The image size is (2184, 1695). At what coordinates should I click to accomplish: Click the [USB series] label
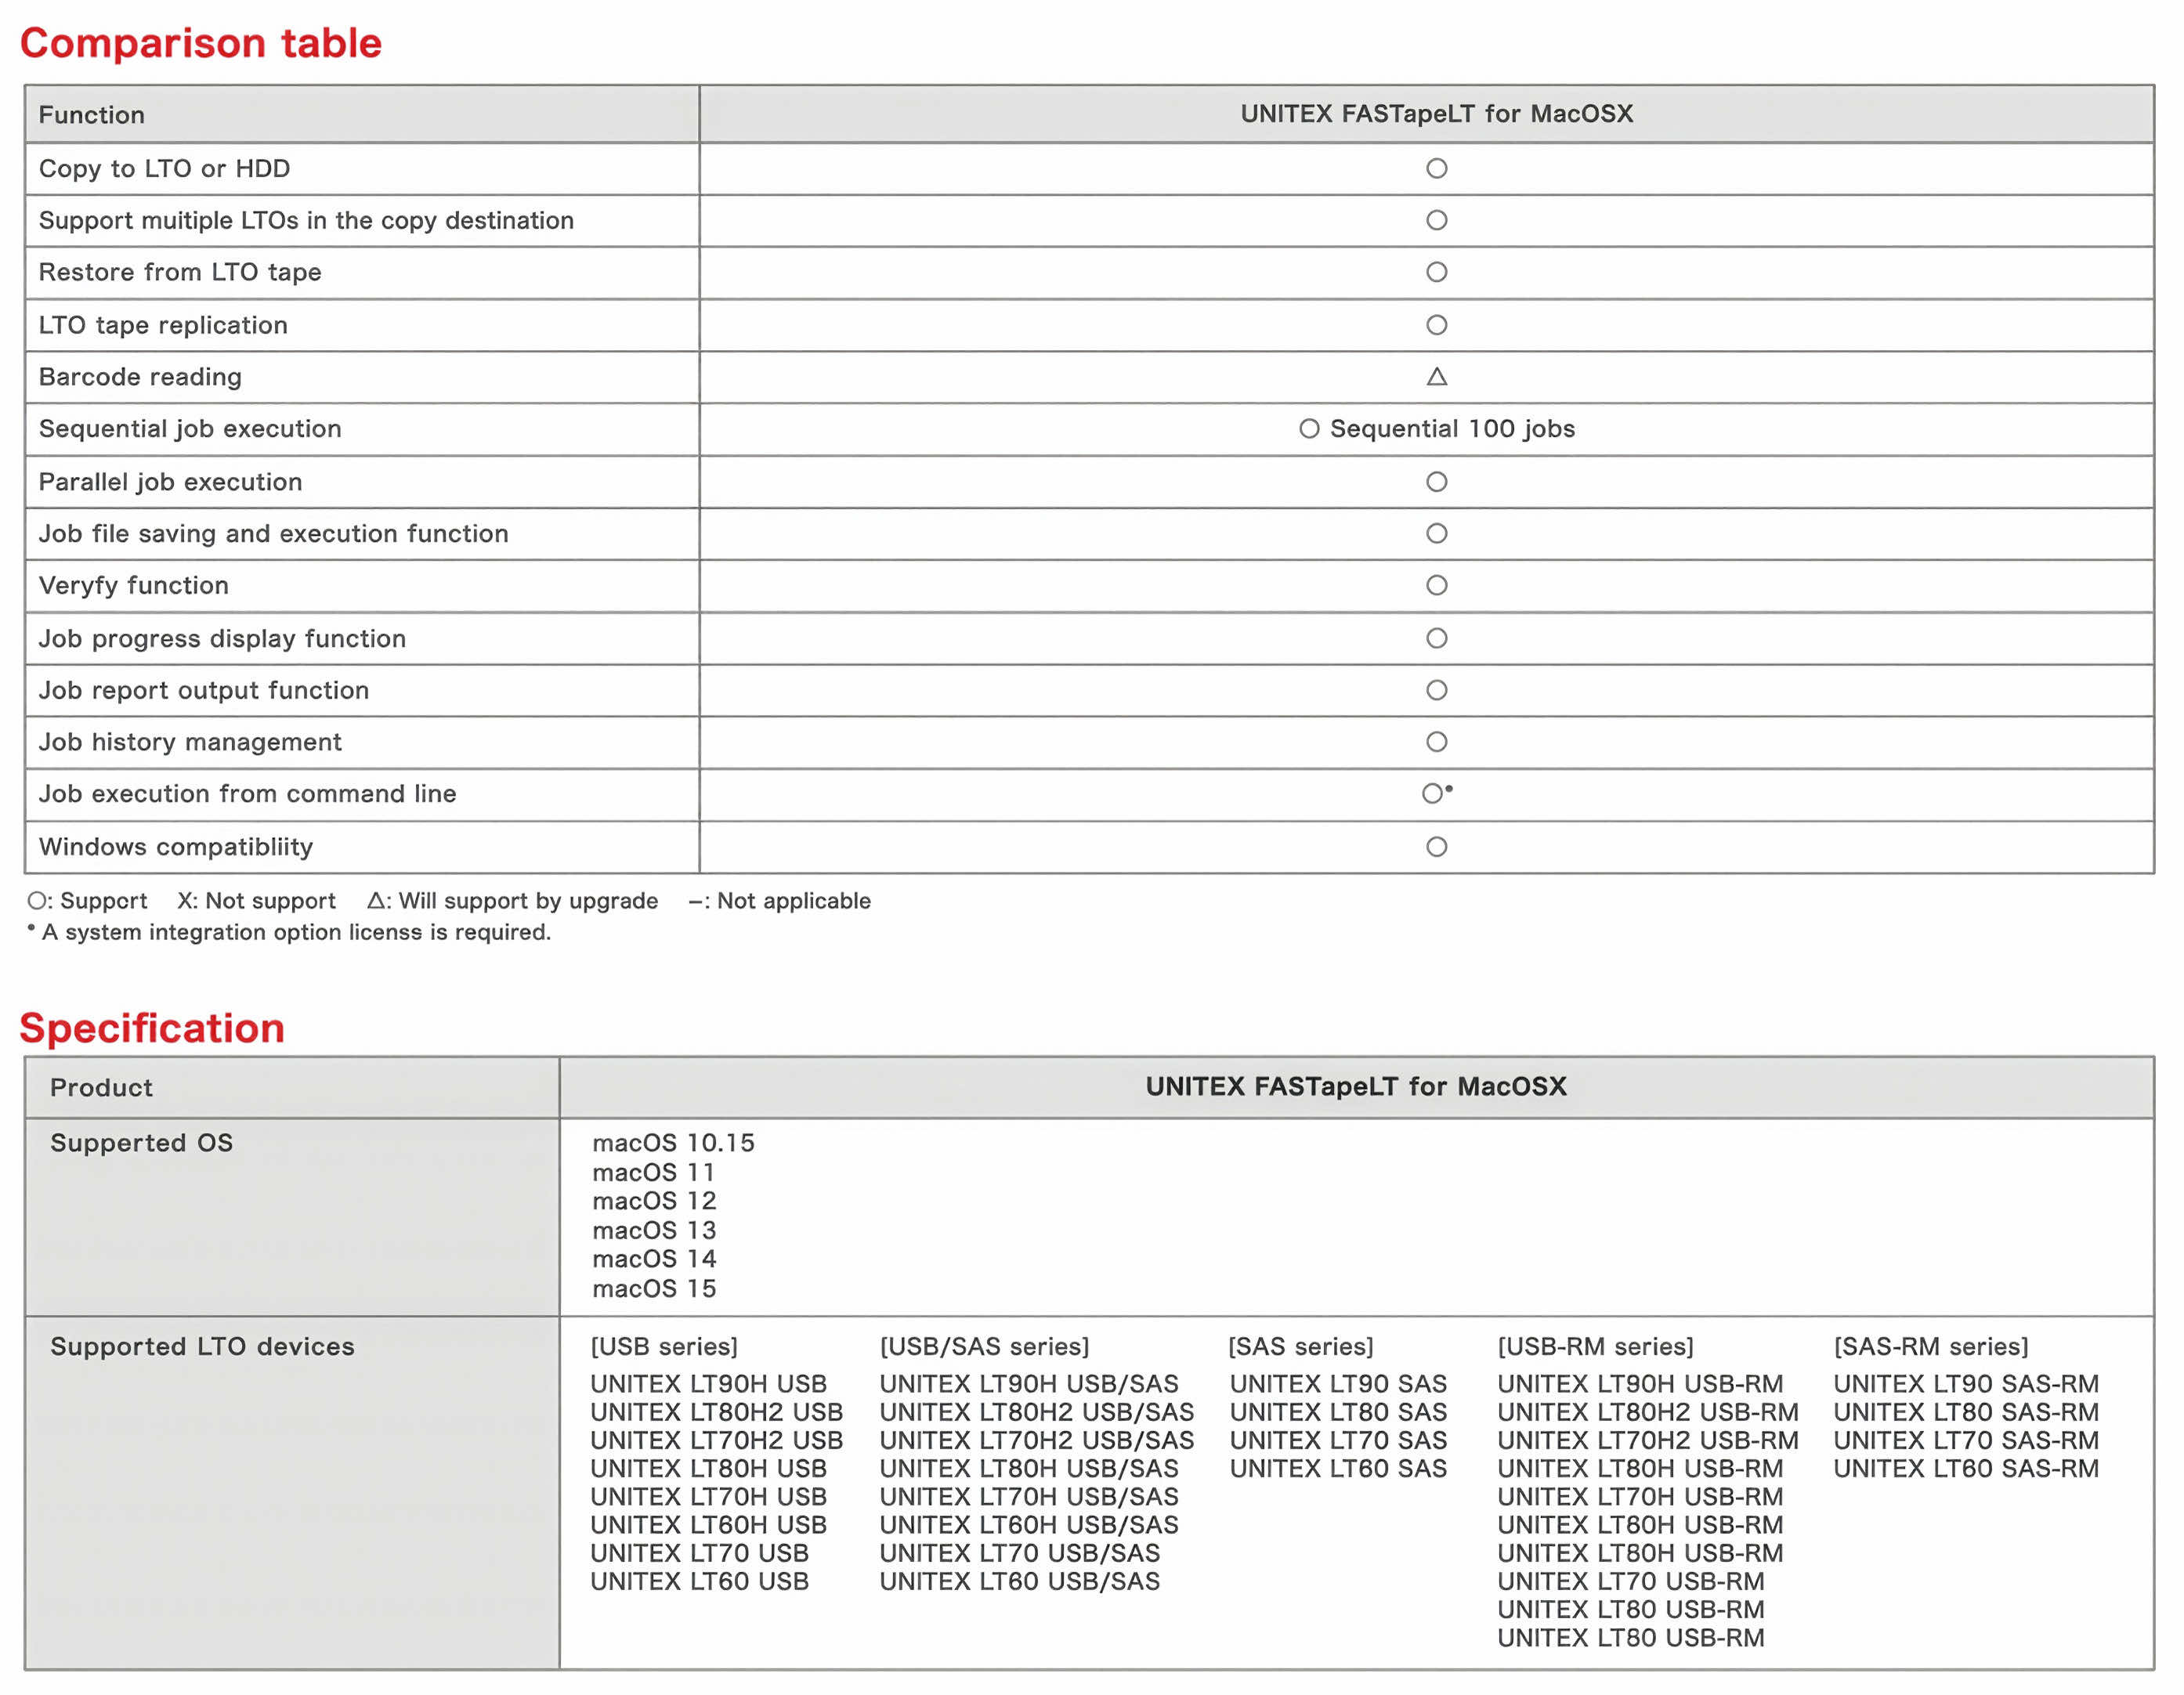(664, 1346)
